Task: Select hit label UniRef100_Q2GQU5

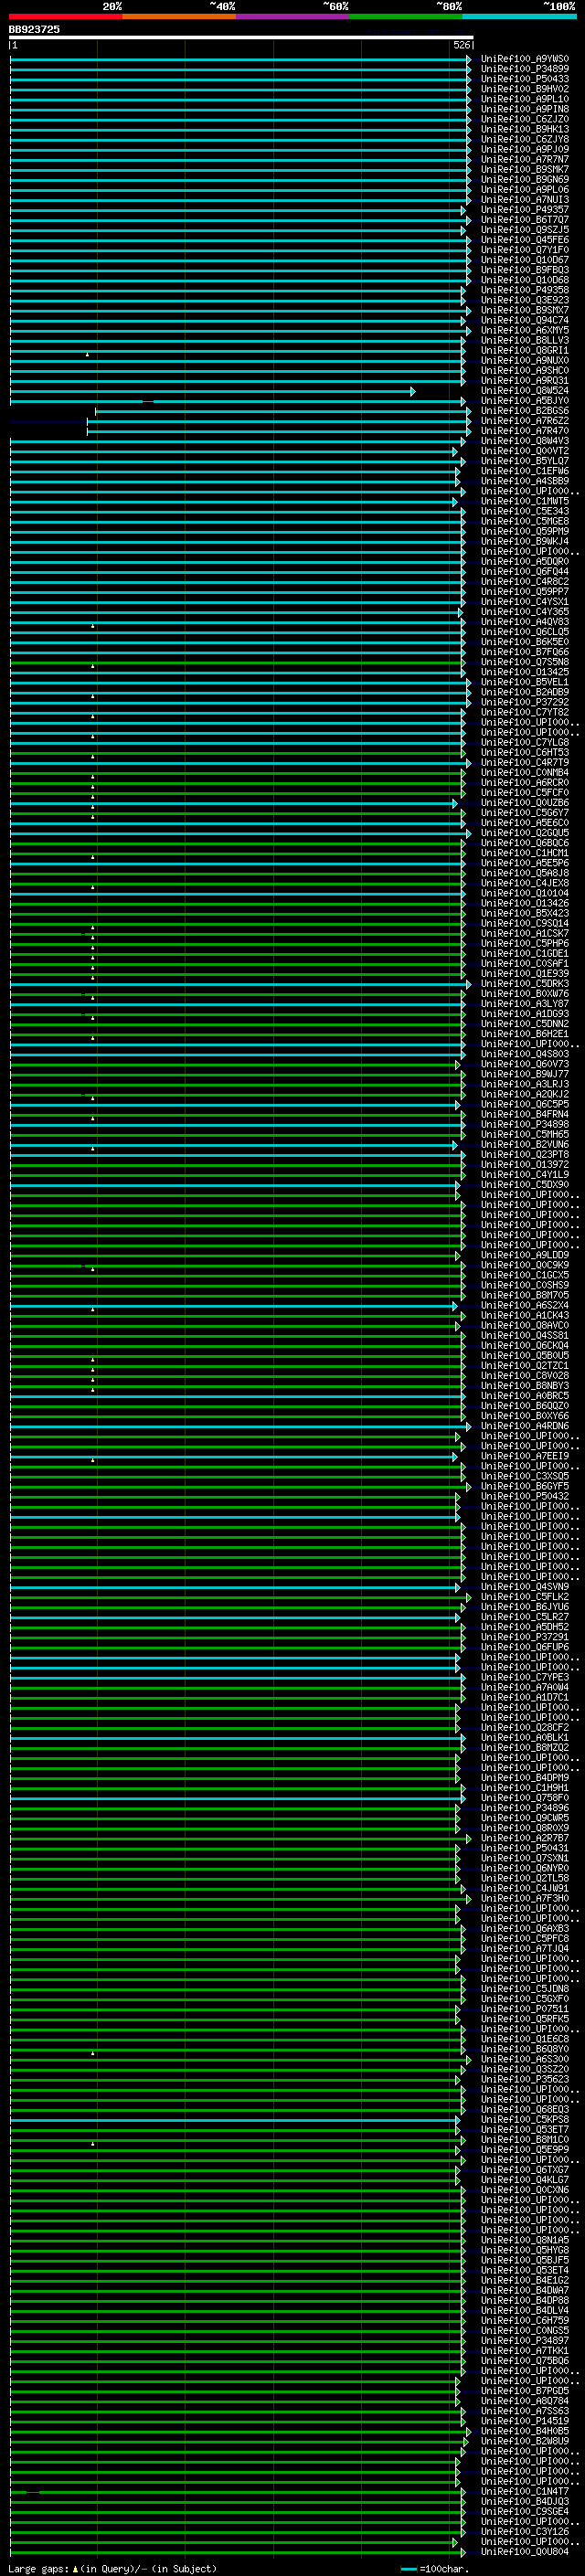Action: point(525,833)
